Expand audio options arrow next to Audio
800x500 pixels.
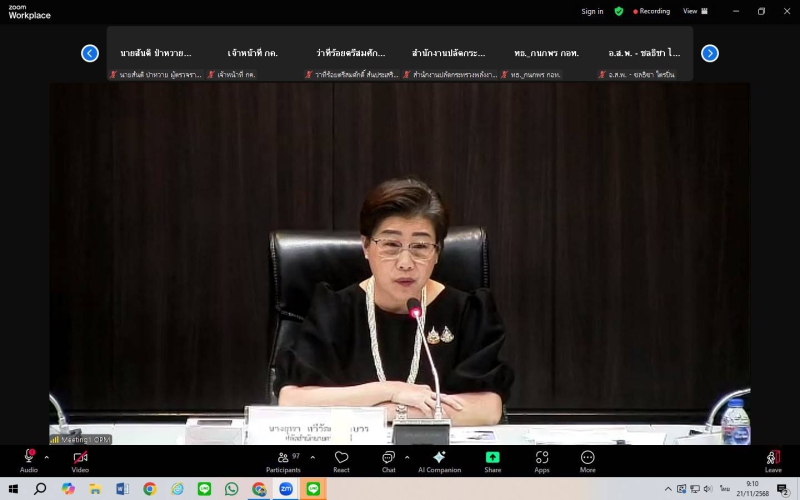pos(47,457)
